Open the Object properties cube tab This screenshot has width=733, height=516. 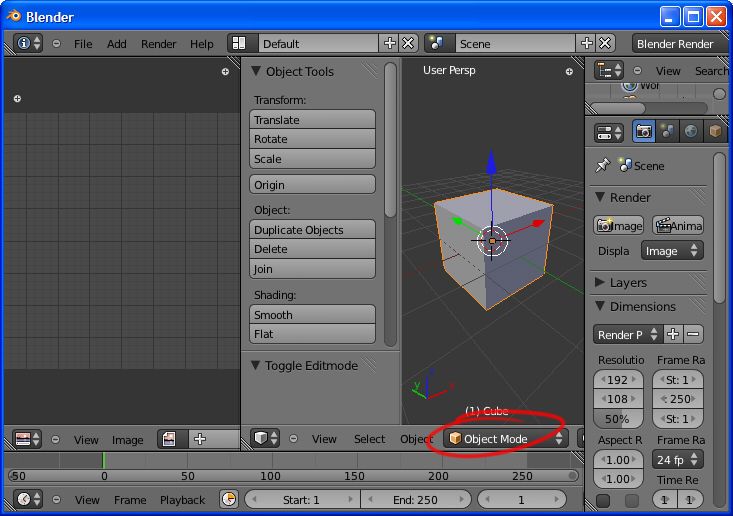pos(715,131)
